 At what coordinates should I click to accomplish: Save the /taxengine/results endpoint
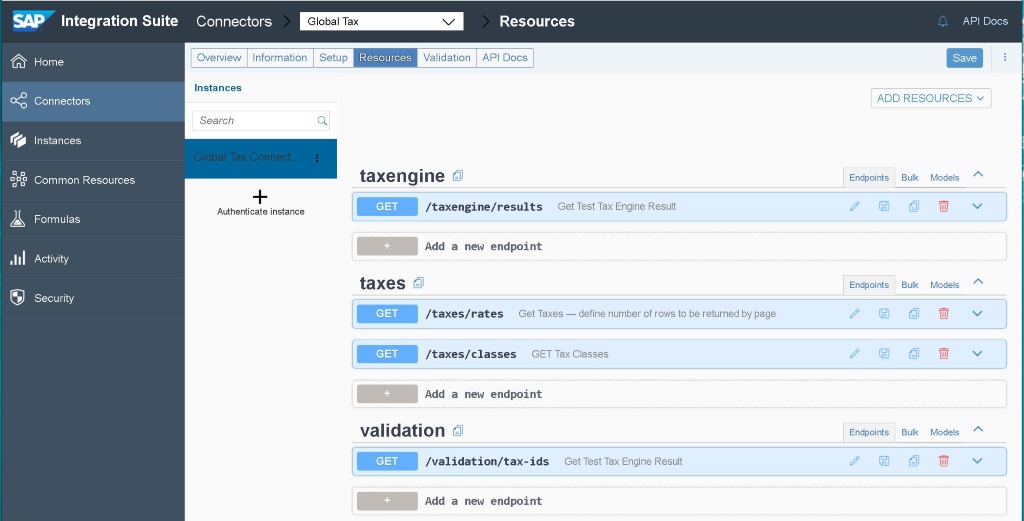(x=884, y=206)
